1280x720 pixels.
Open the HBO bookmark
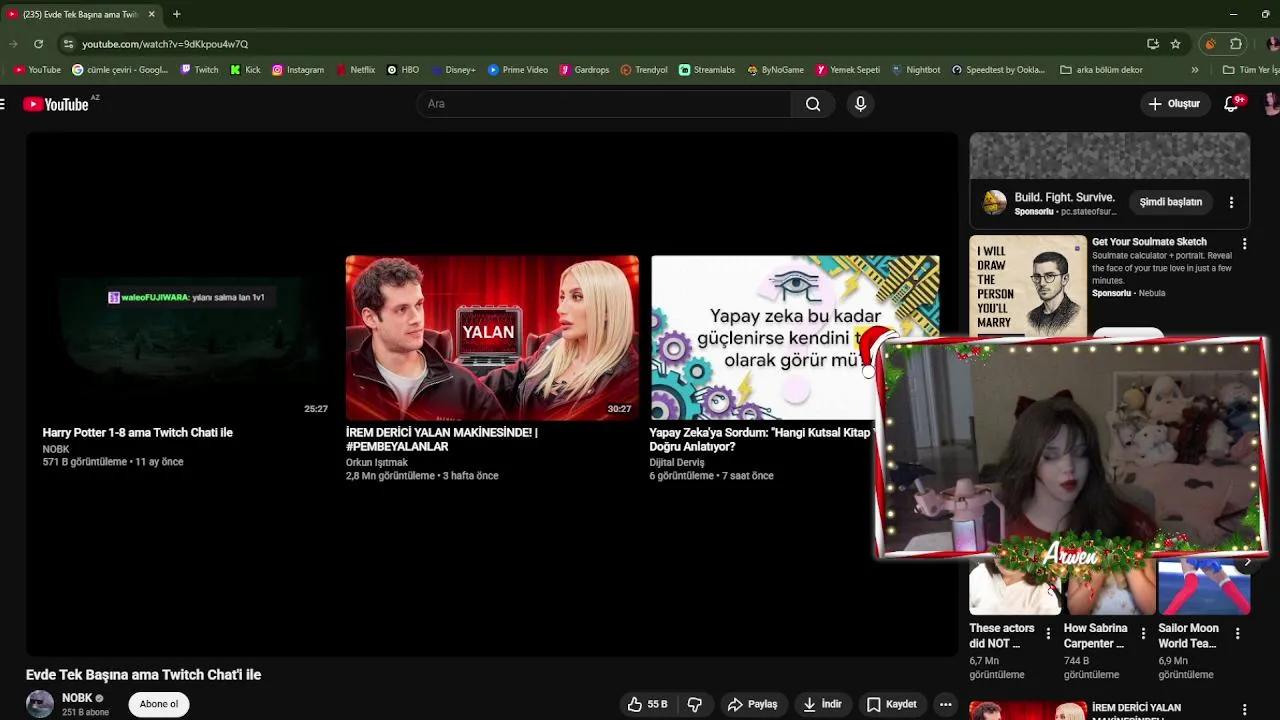pos(403,70)
